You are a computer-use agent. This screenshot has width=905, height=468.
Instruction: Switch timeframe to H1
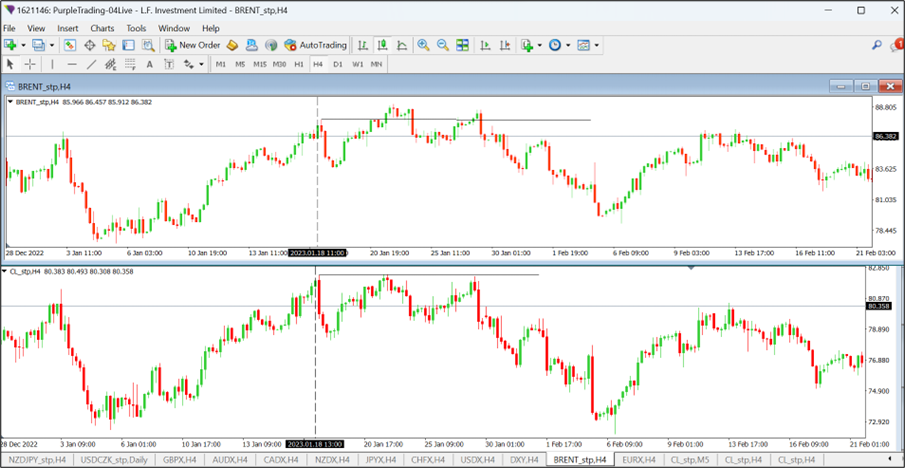299,64
